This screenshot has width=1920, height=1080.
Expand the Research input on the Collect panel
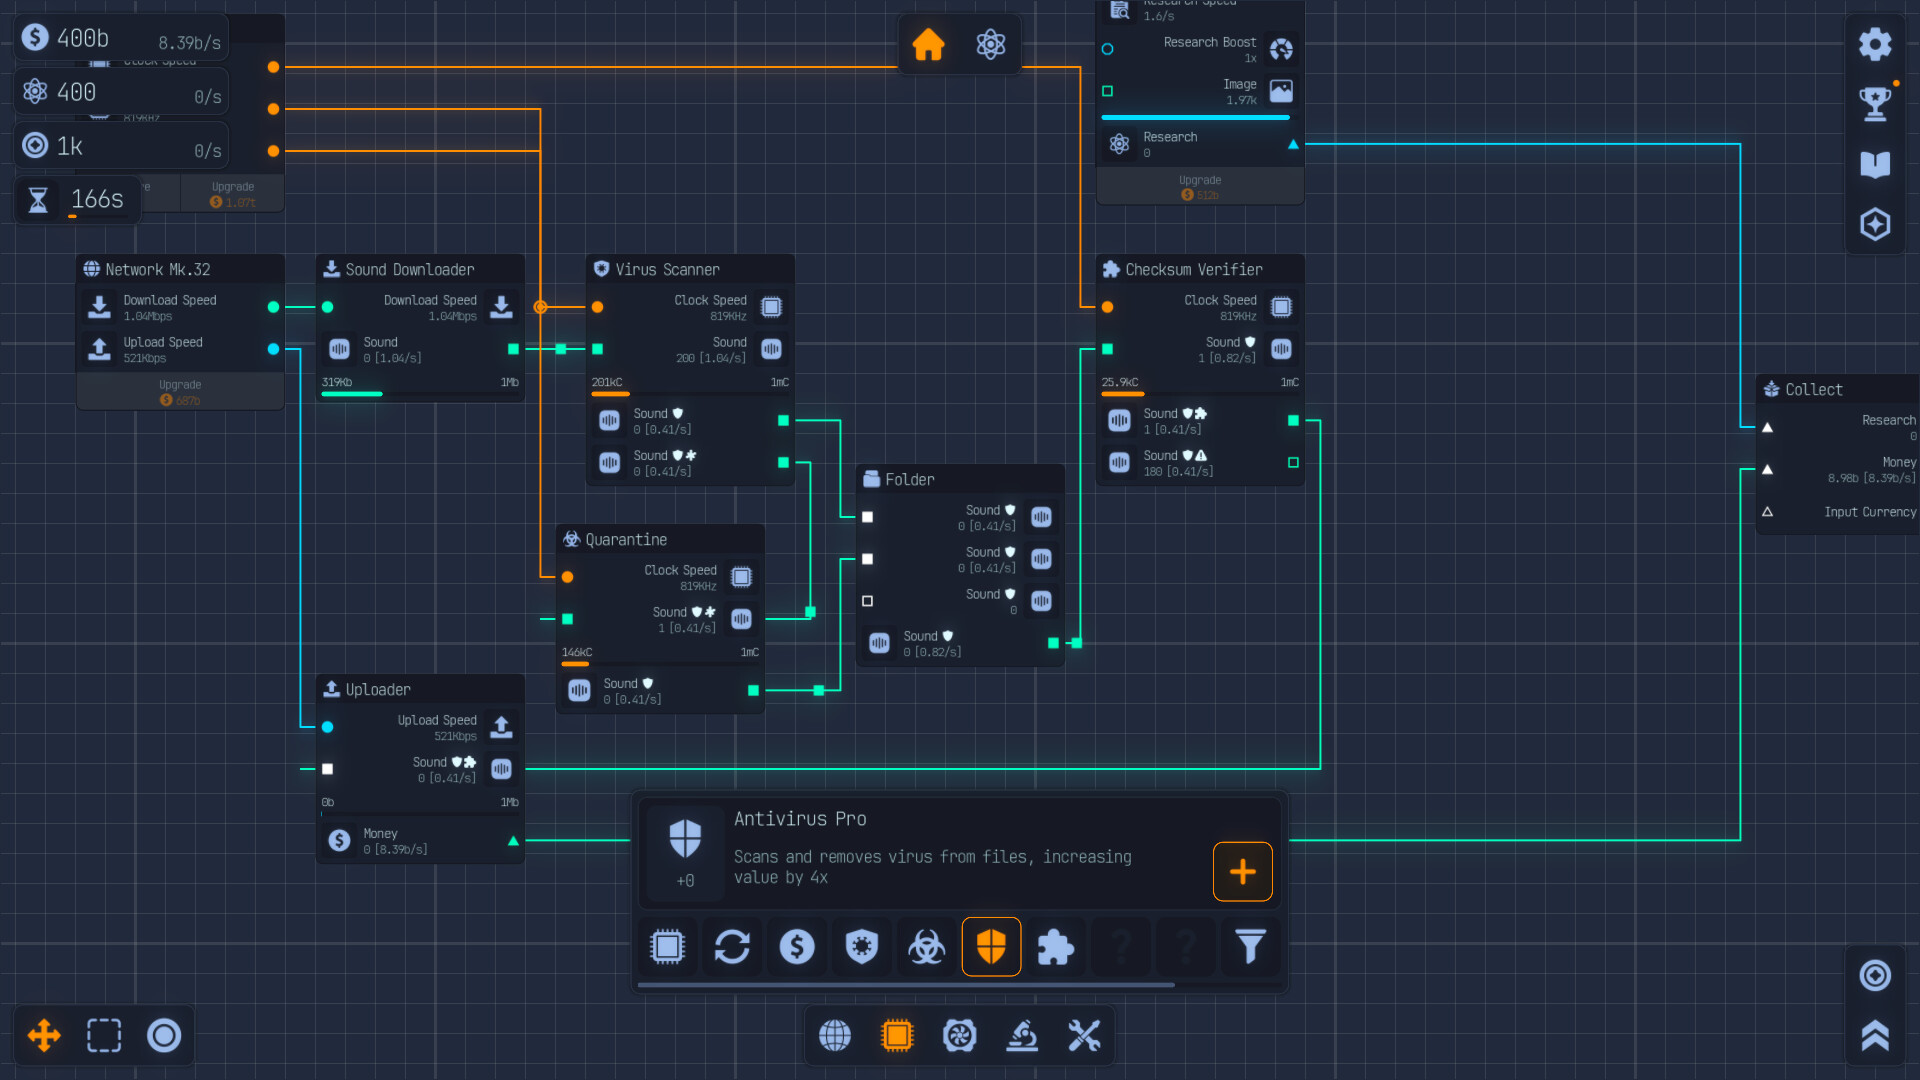click(1768, 427)
